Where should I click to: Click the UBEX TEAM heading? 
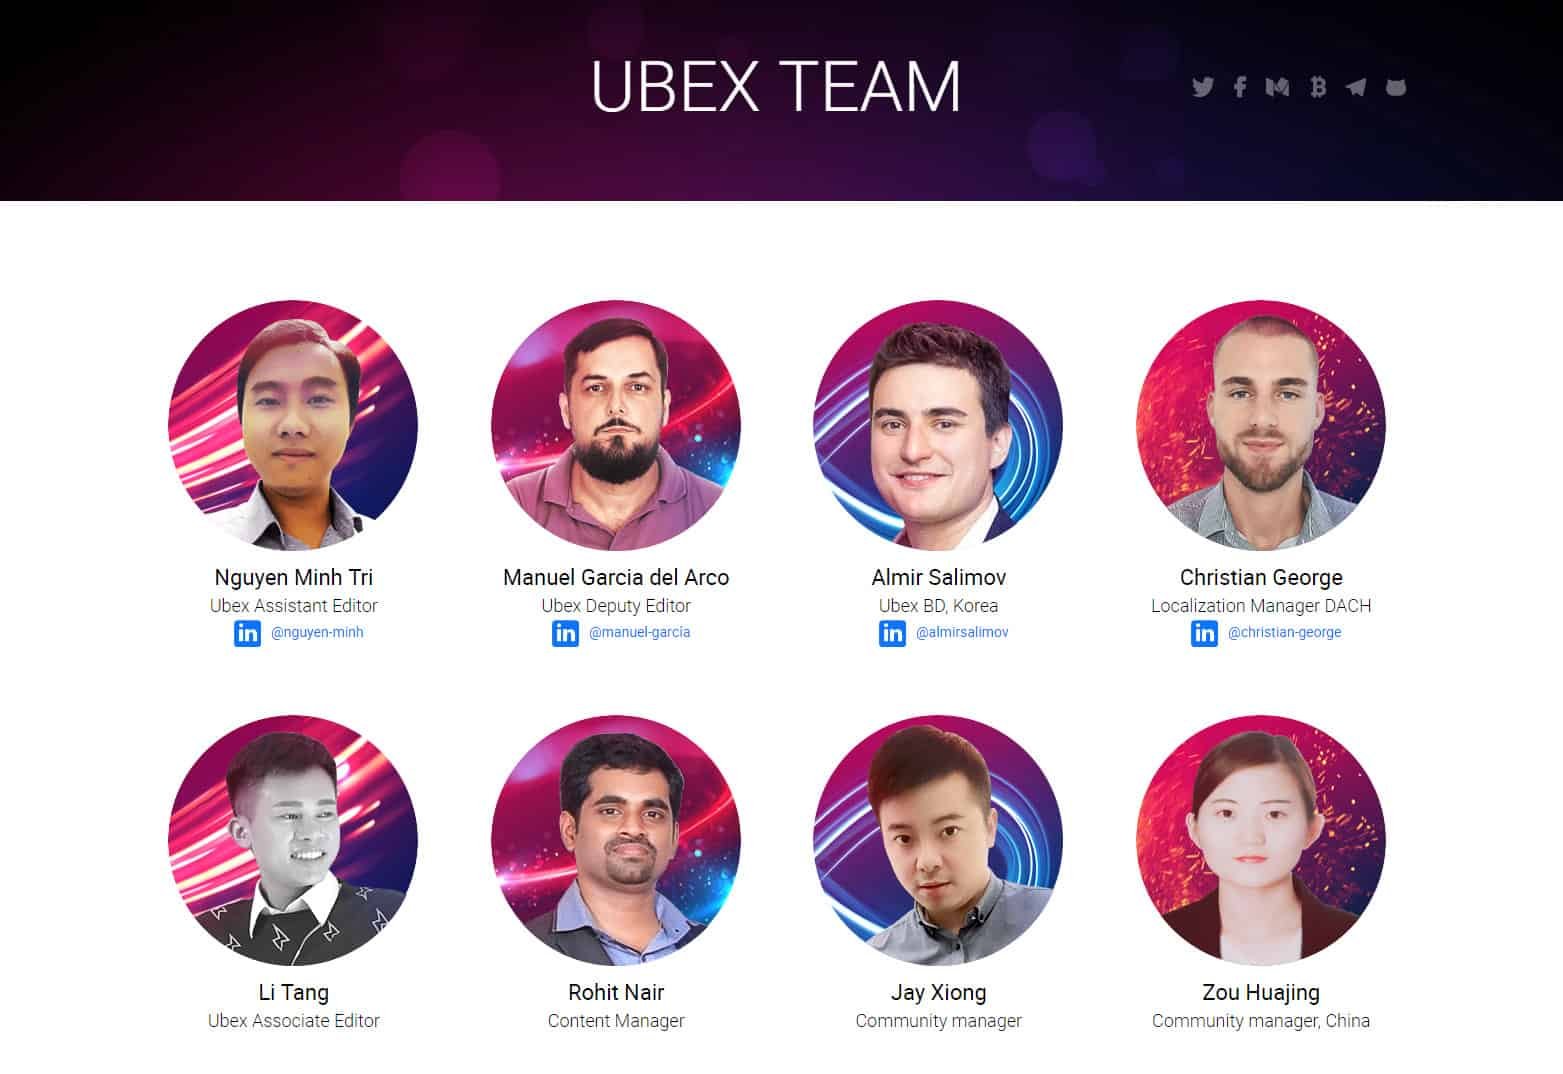[776, 86]
